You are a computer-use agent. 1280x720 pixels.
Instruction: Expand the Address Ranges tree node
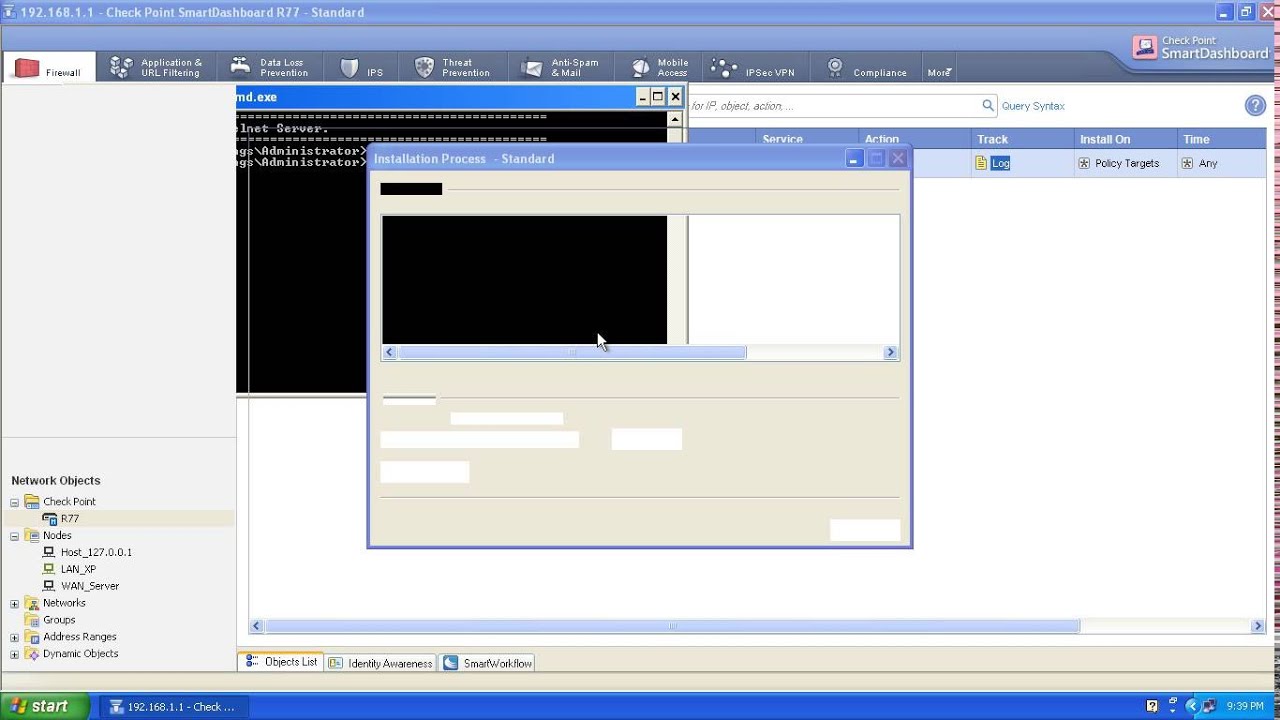(14, 637)
